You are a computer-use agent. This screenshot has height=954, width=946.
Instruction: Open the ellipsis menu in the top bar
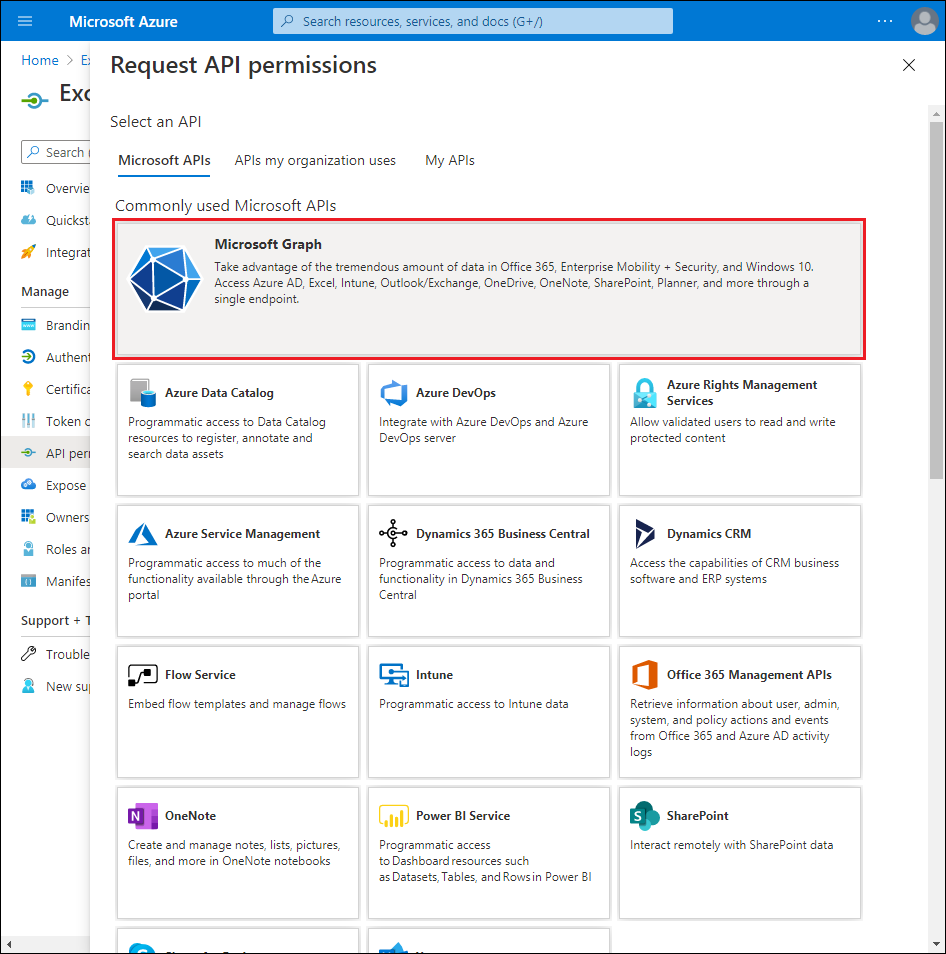coord(885,21)
